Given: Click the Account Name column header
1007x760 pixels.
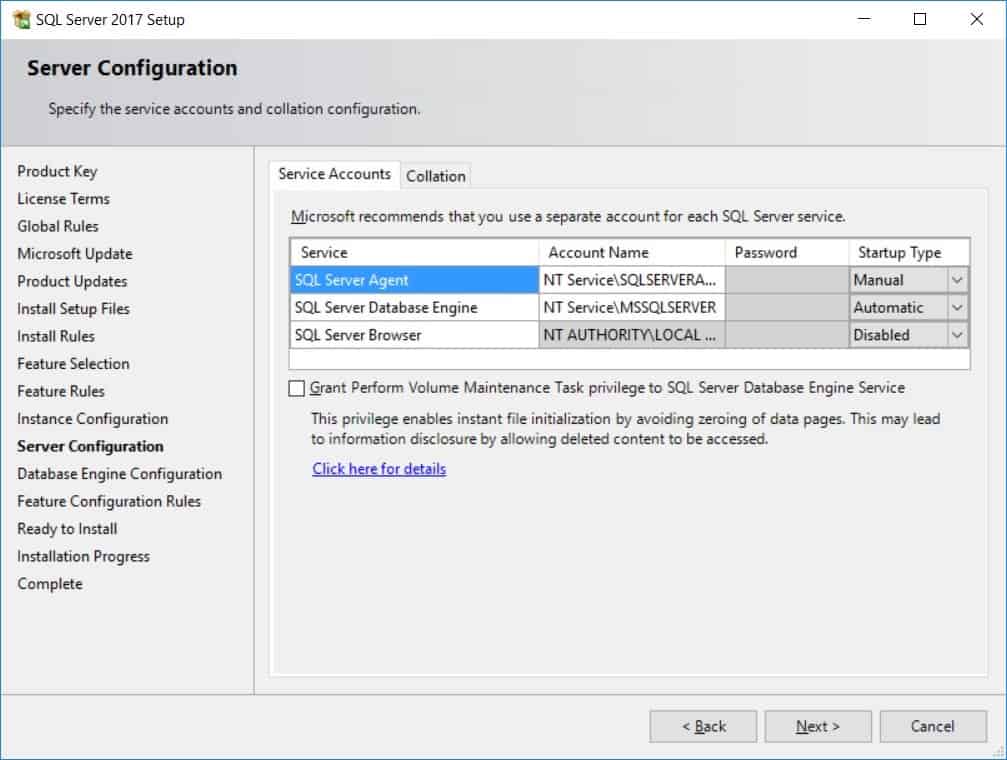Looking at the screenshot, I should click(632, 252).
